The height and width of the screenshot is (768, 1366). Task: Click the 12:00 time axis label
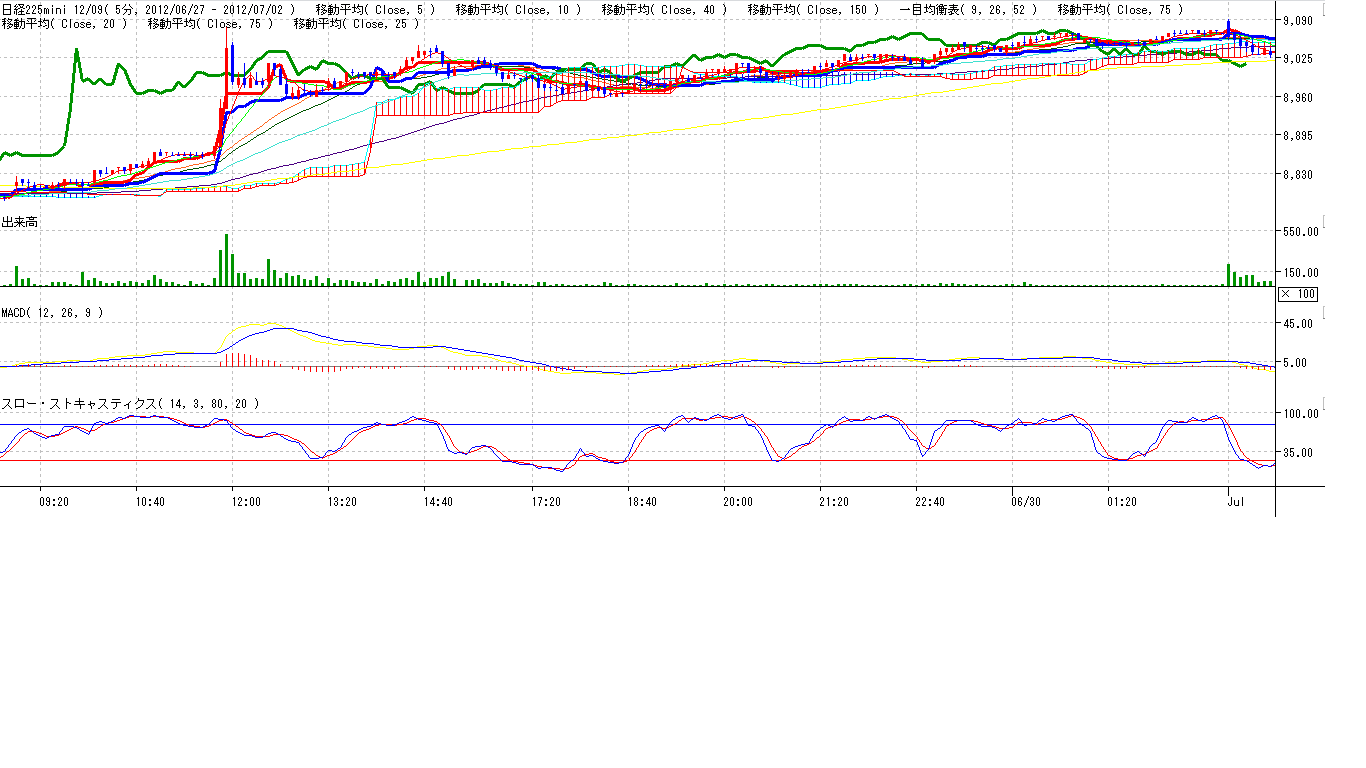[x=245, y=501]
